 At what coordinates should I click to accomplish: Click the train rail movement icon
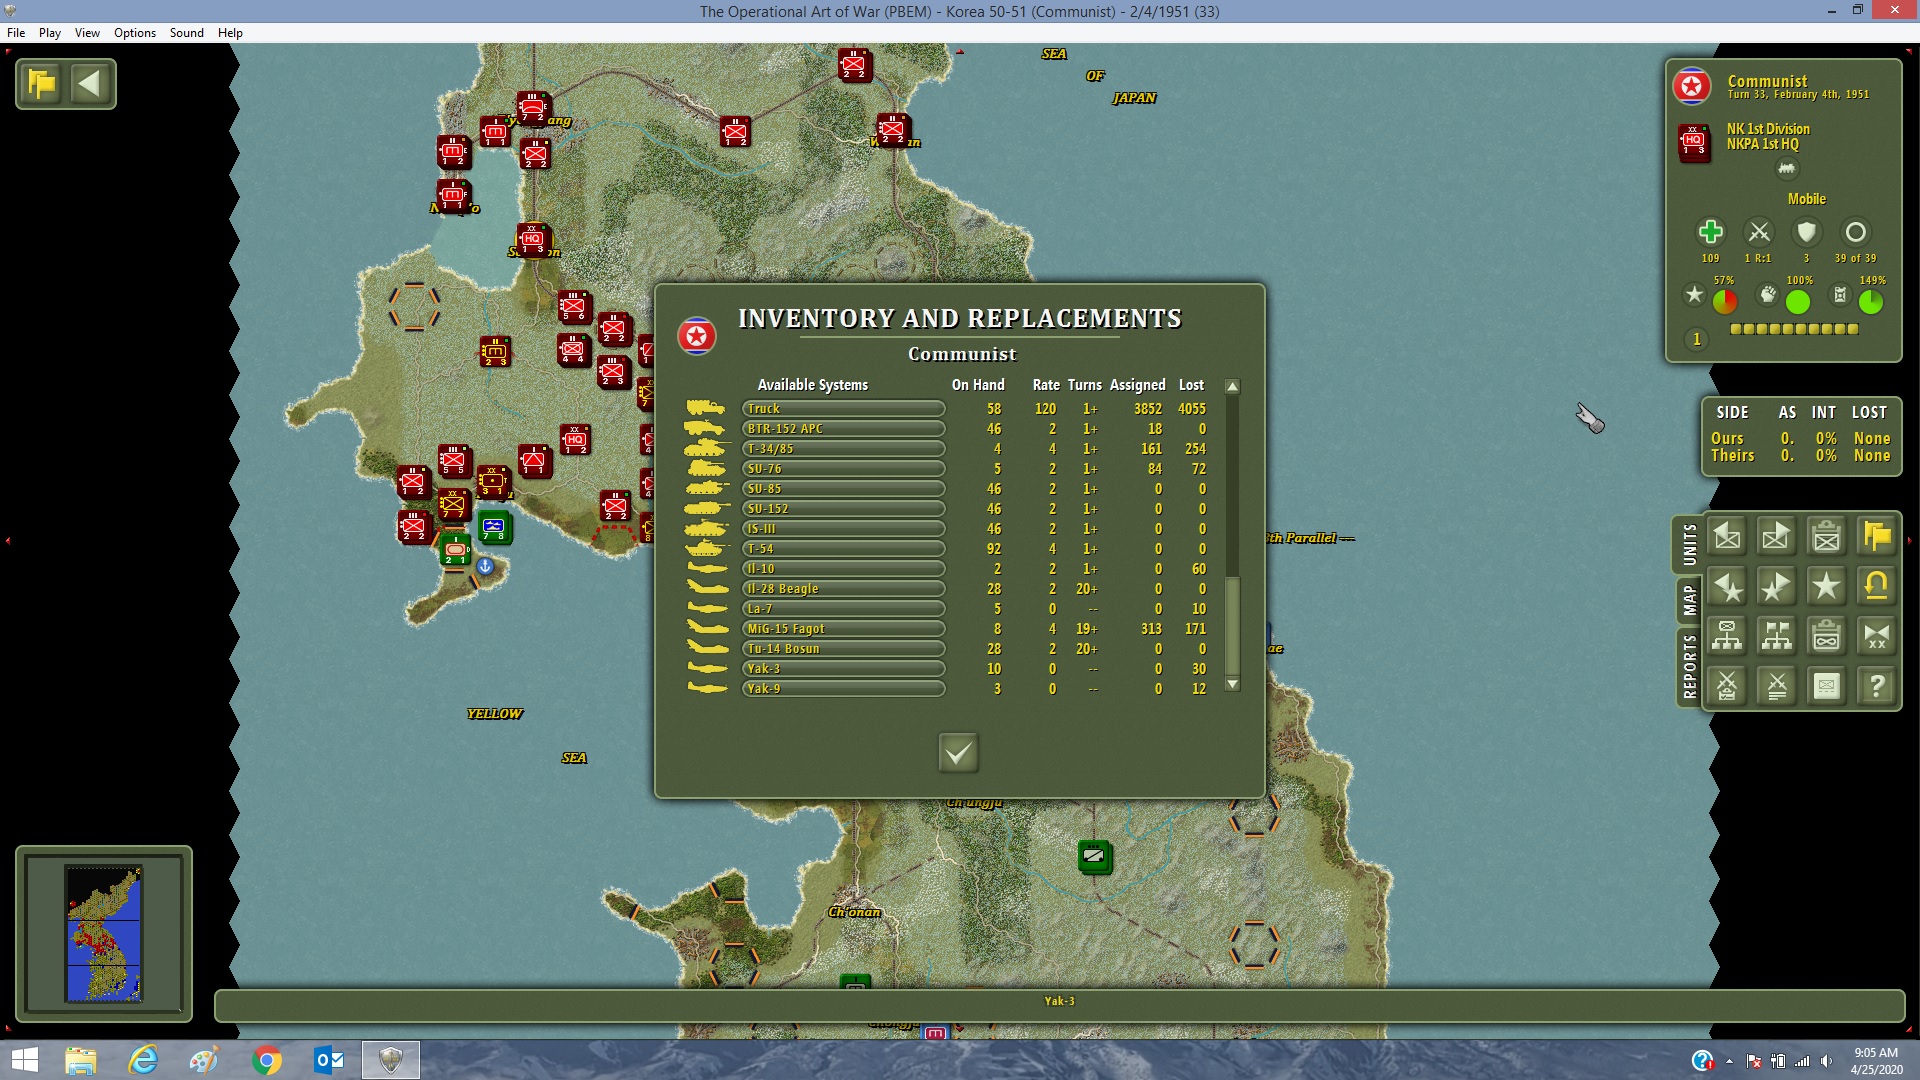tap(1786, 169)
